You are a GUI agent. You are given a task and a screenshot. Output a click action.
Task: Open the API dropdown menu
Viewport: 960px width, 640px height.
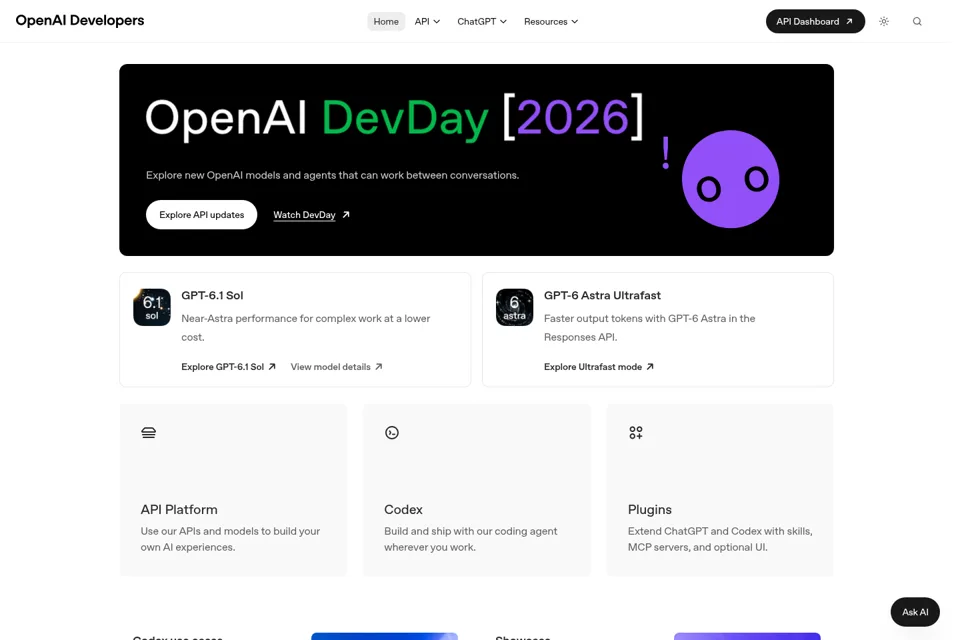coord(427,21)
